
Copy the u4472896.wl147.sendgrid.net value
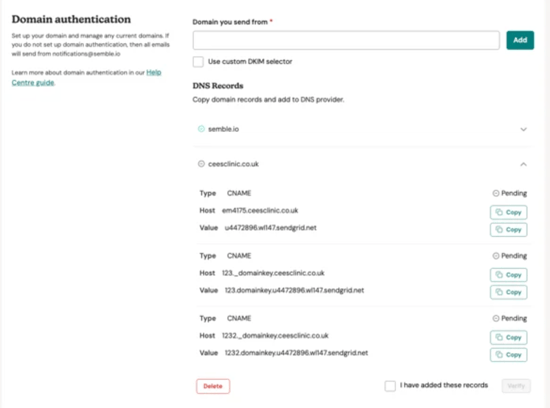pos(508,230)
